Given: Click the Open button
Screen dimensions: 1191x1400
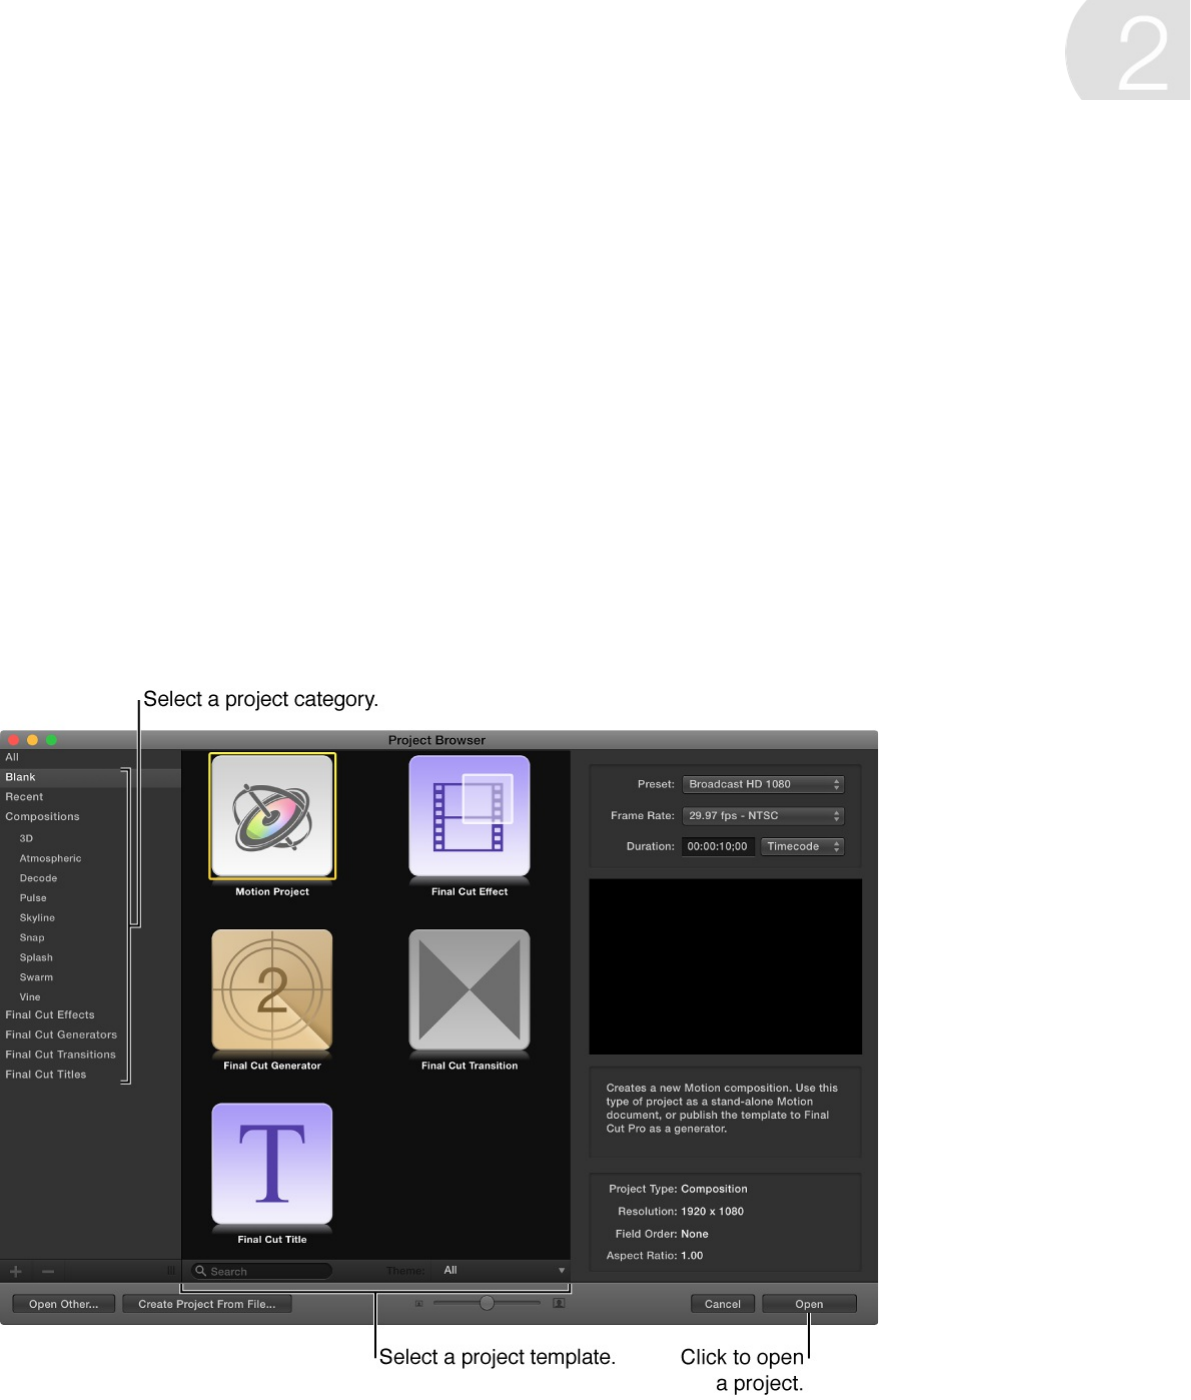Looking at the screenshot, I should [x=809, y=1304].
